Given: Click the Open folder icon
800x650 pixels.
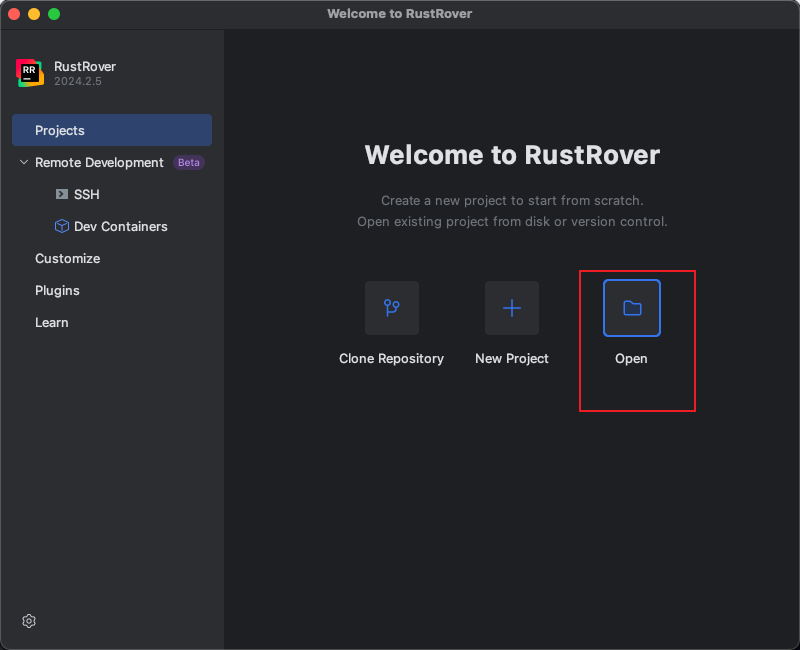Looking at the screenshot, I should point(632,308).
